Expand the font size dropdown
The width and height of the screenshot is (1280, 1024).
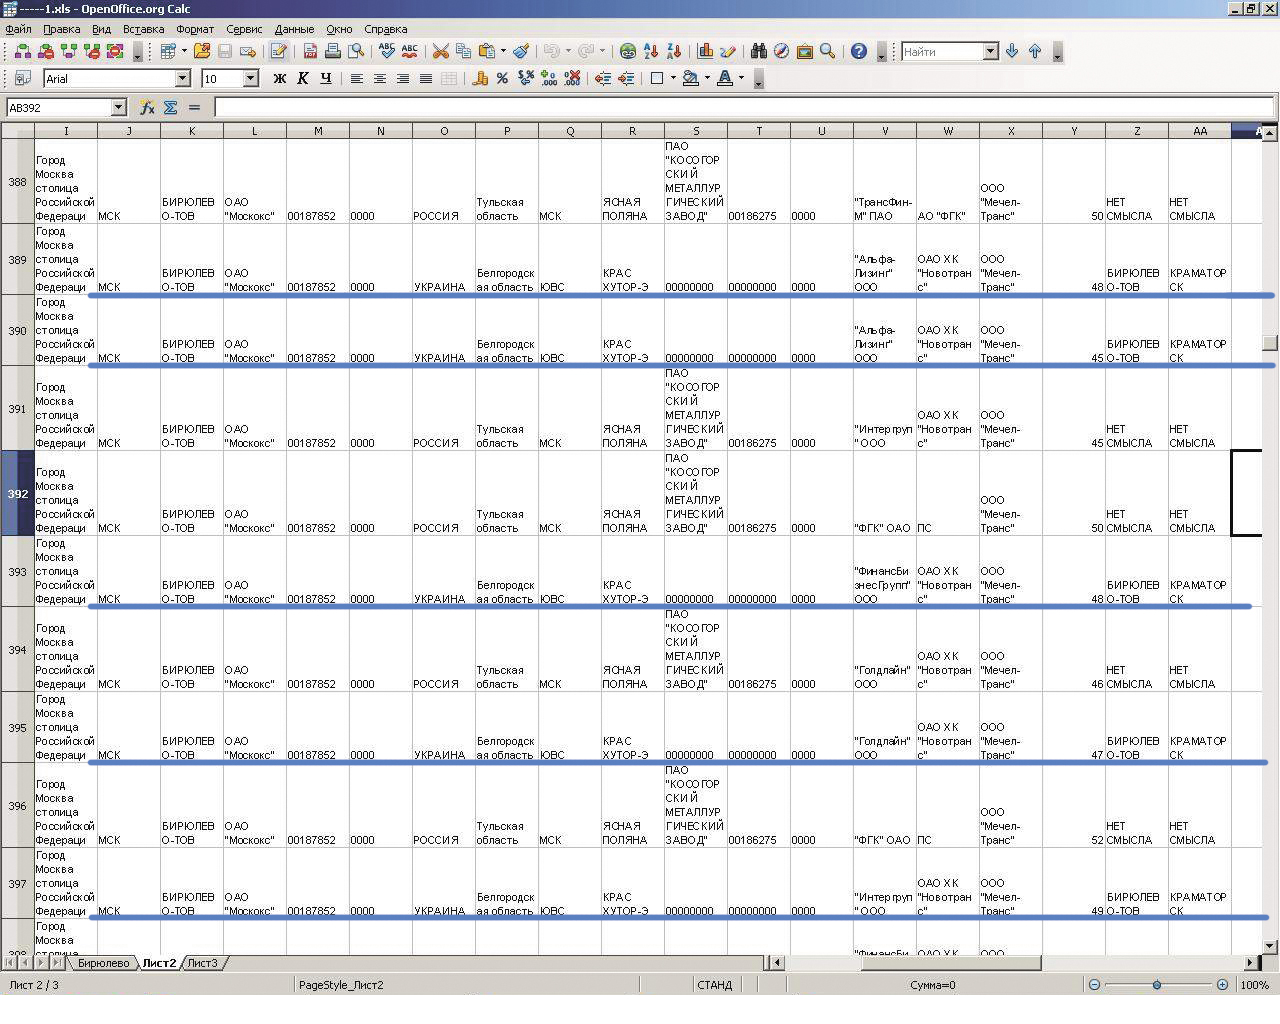250,78
